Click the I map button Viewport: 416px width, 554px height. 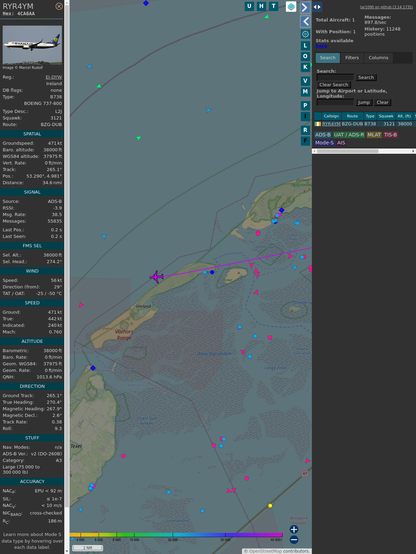(x=305, y=116)
